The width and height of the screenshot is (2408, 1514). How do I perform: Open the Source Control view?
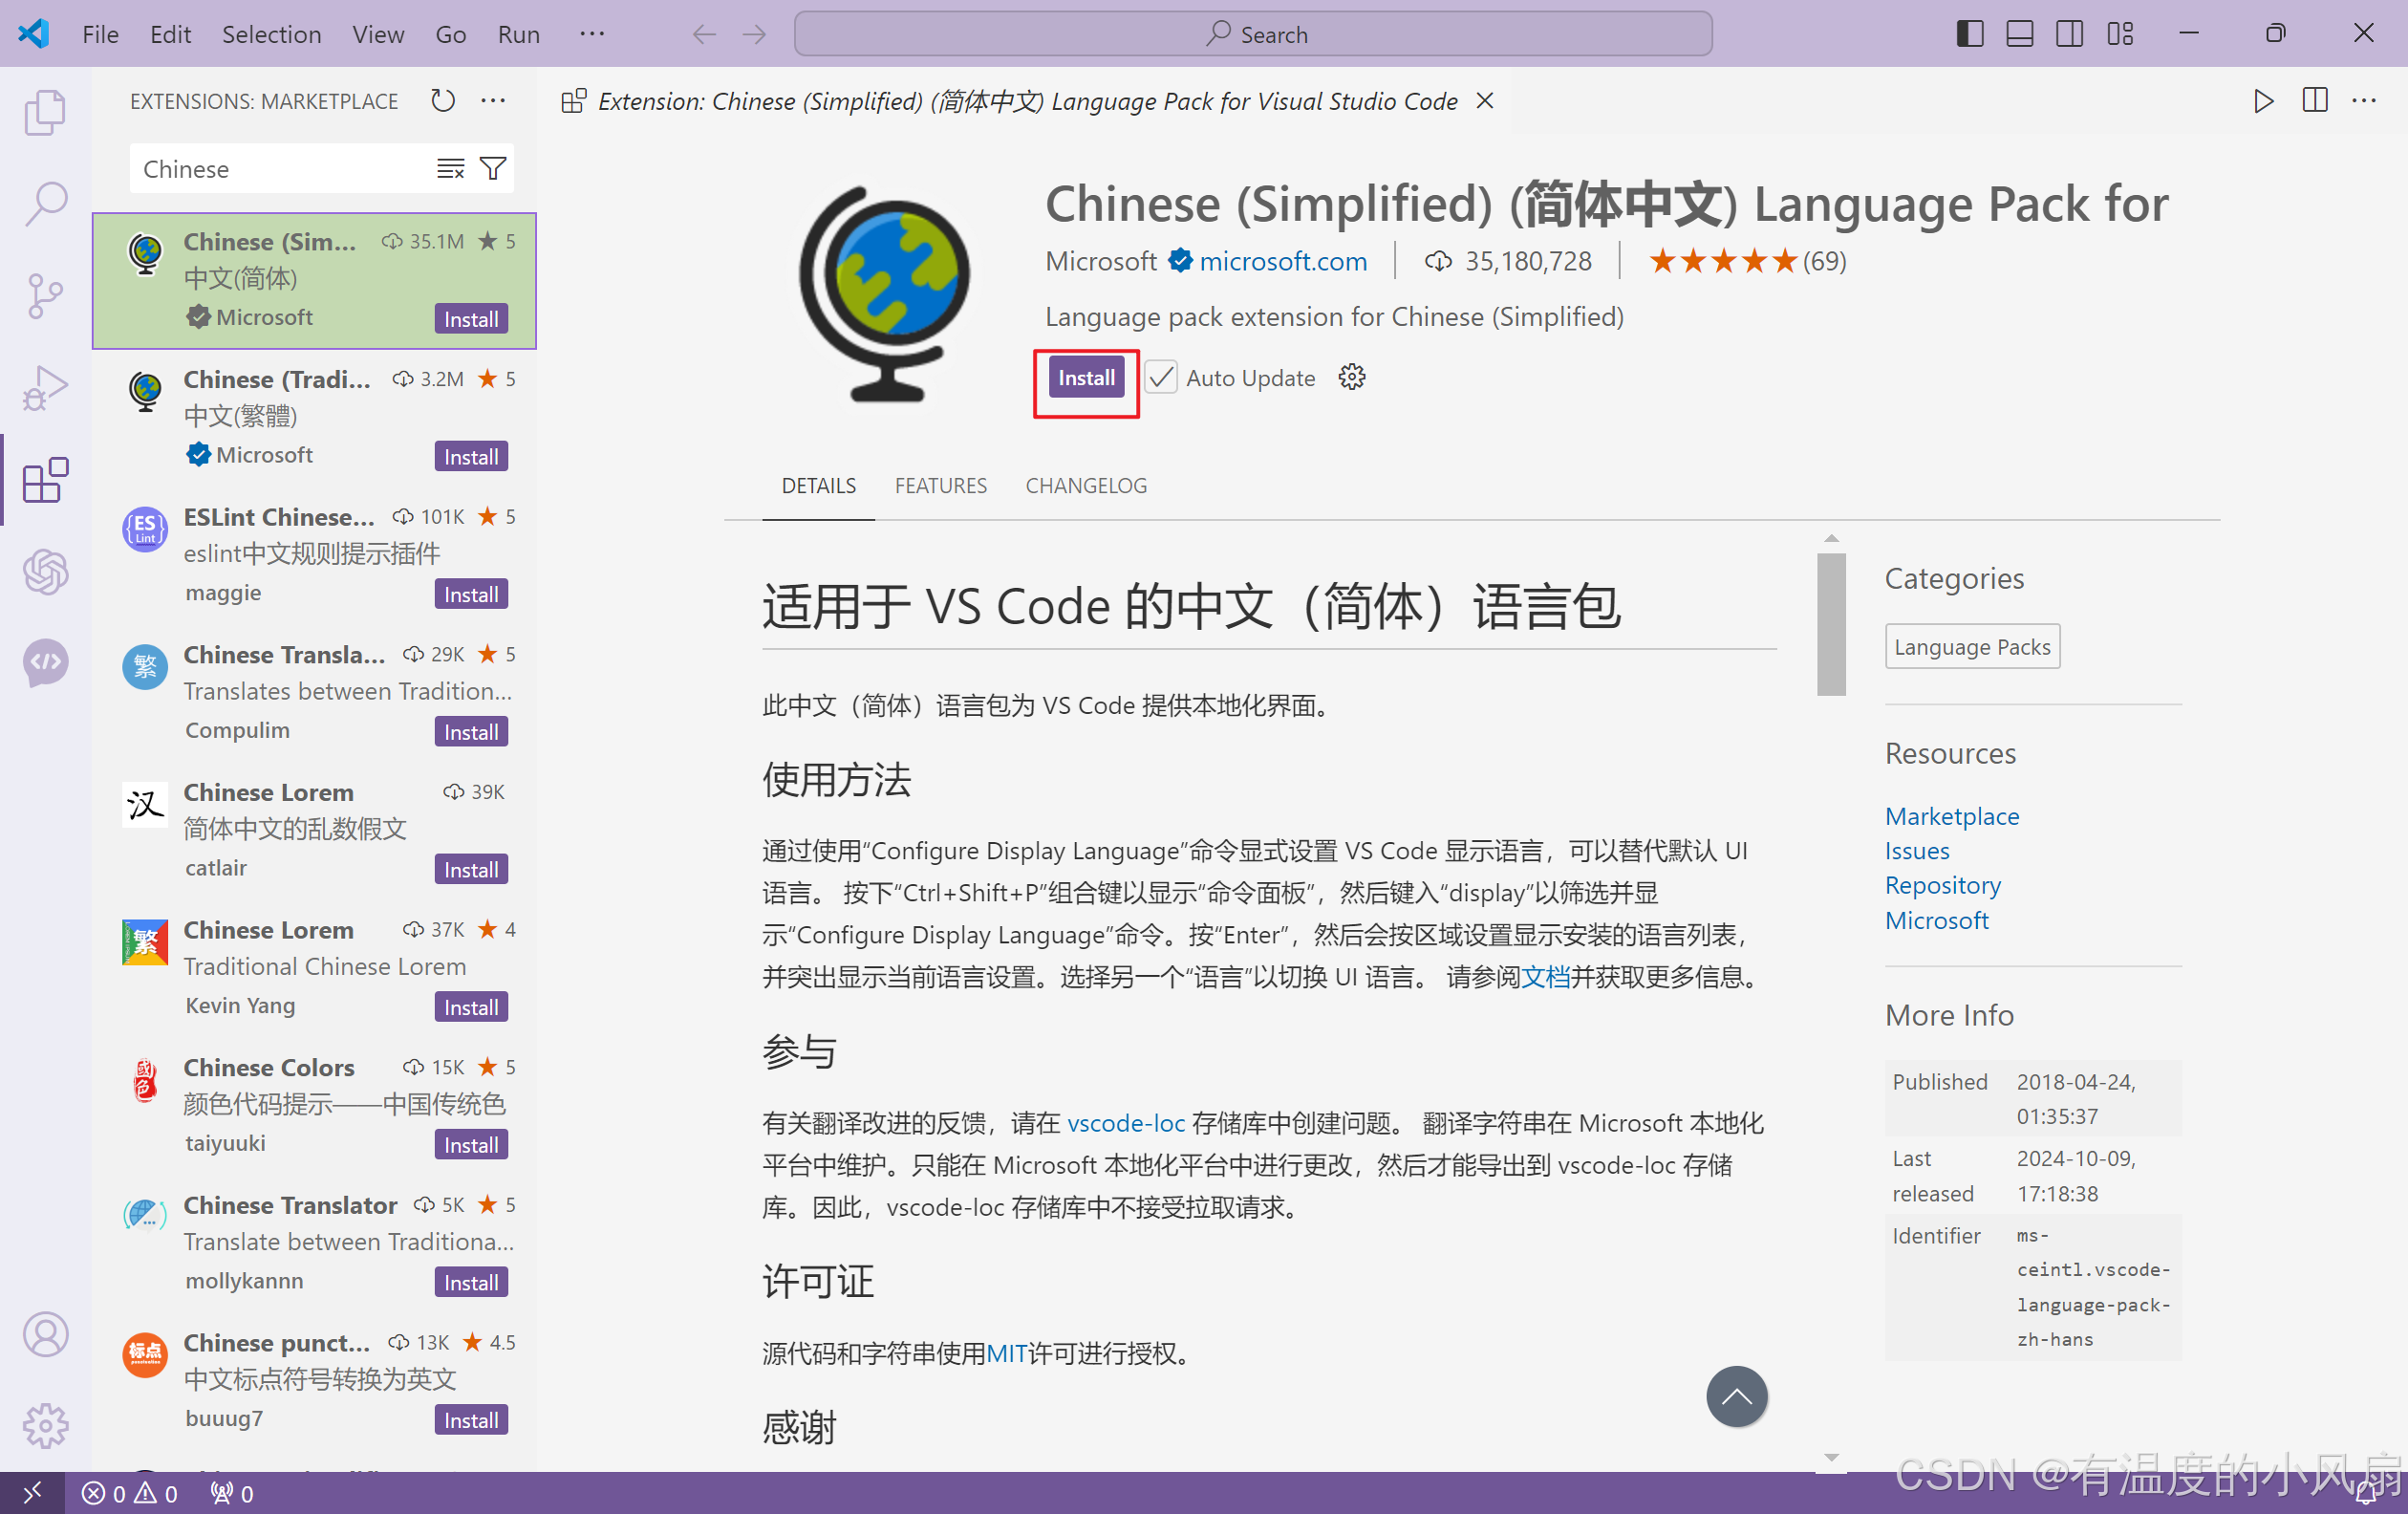pos(45,296)
